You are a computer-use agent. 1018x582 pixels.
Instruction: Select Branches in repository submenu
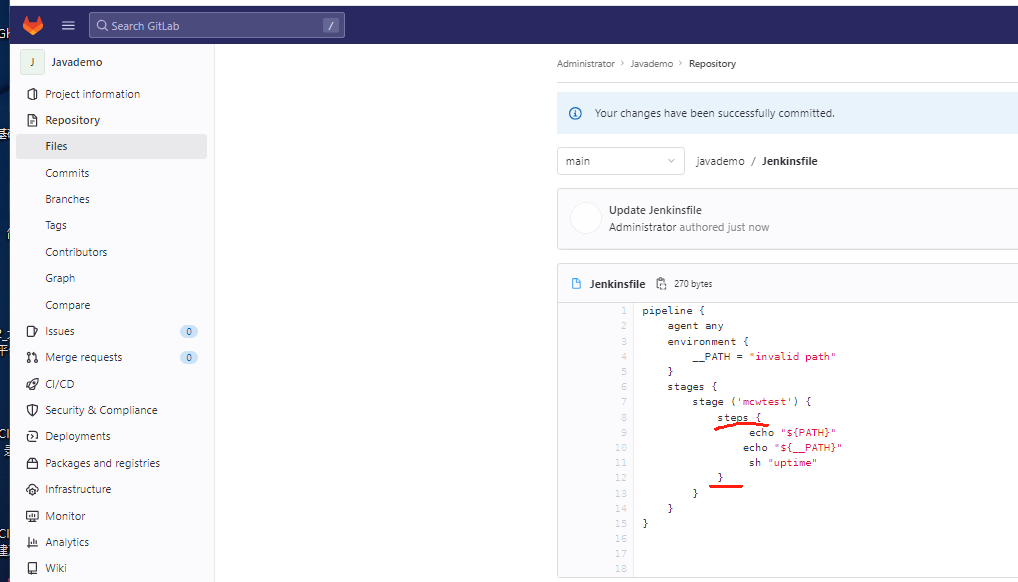click(68, 199)
